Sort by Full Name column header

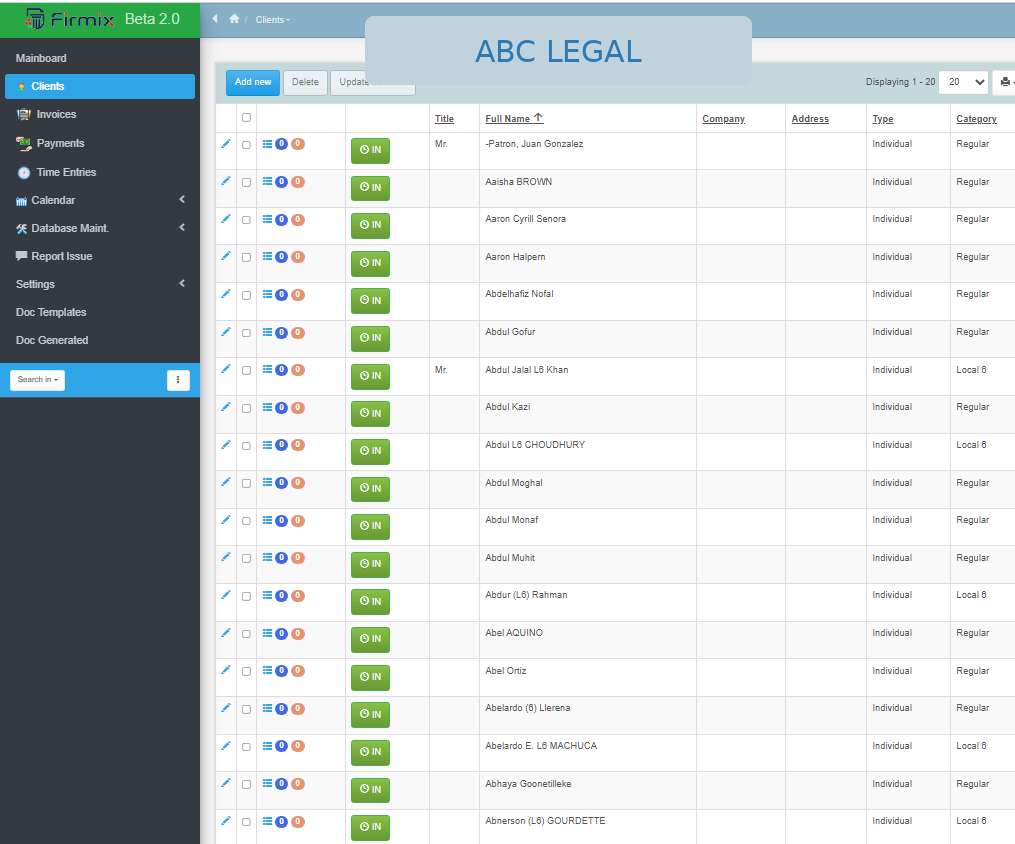pyautogui.click(x=514, y=118)
